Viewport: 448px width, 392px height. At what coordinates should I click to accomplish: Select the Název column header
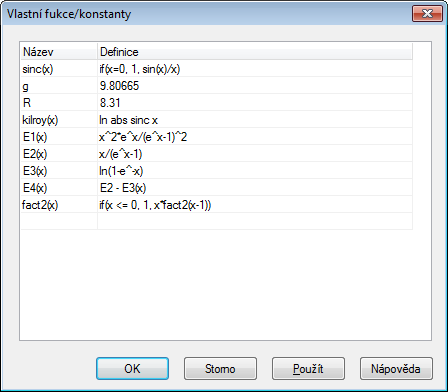(59, 52)
